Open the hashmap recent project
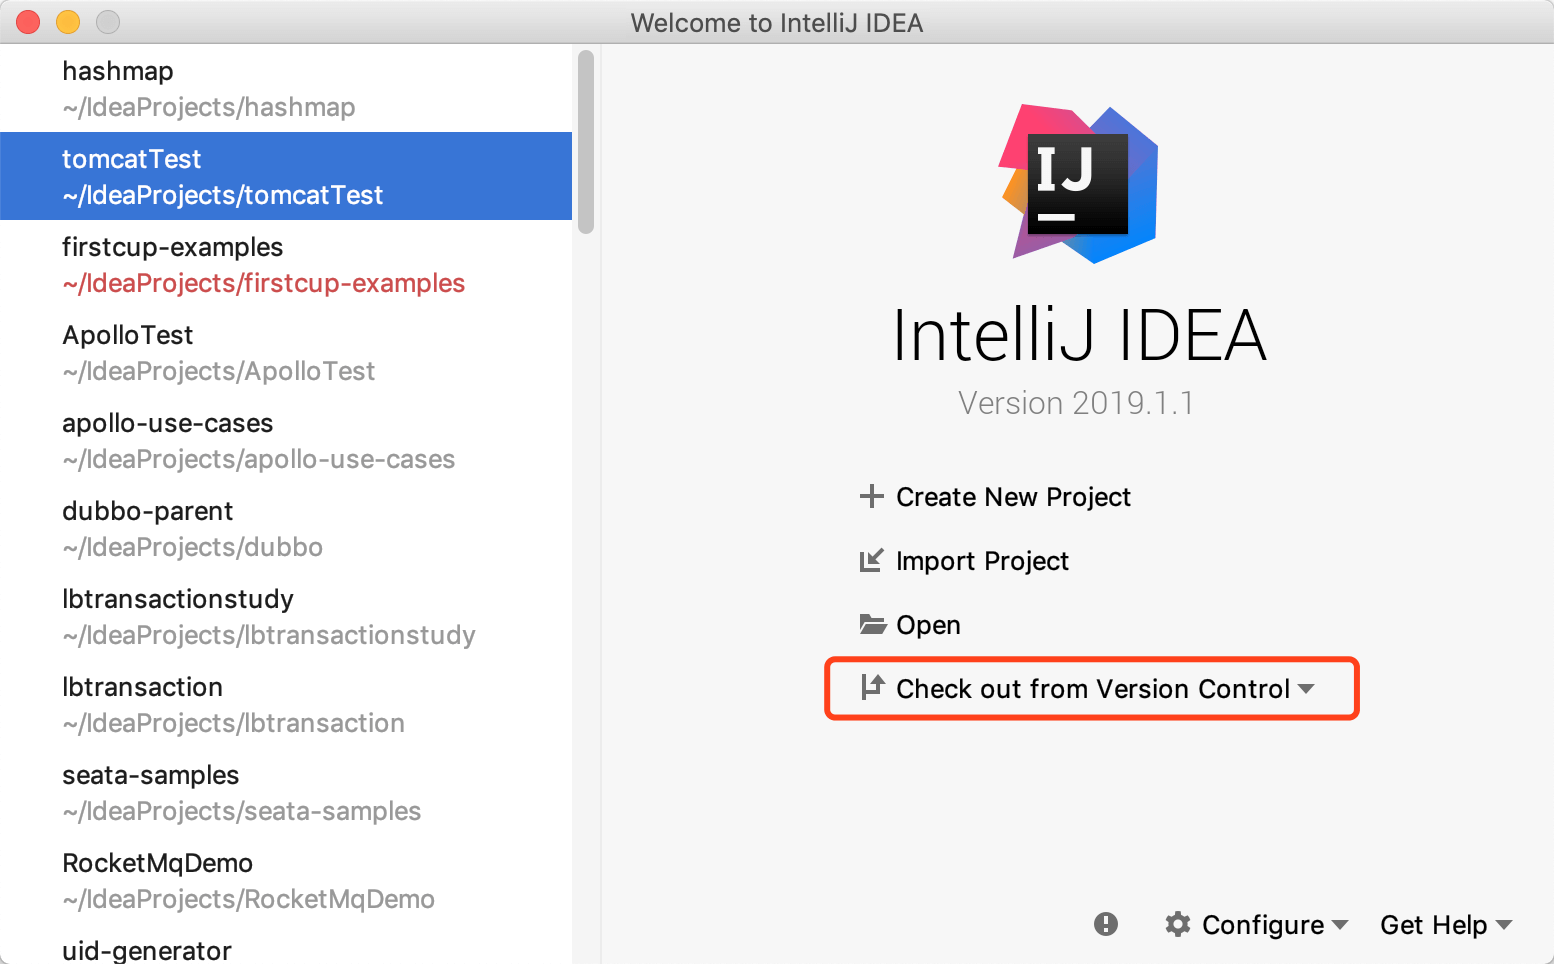This screenshot has height=964, width=1554. [x=208, y=88]
